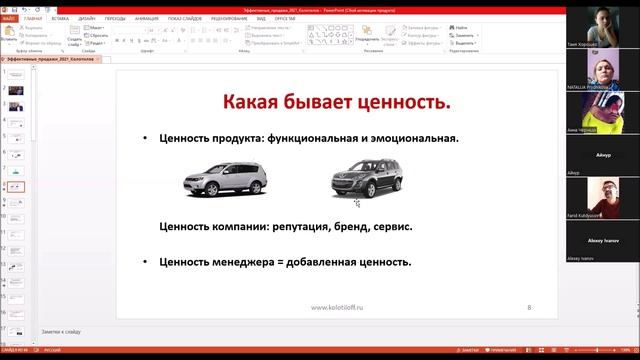Redo action in quick access toolbar
640x360 pixels.
[37, 10]
